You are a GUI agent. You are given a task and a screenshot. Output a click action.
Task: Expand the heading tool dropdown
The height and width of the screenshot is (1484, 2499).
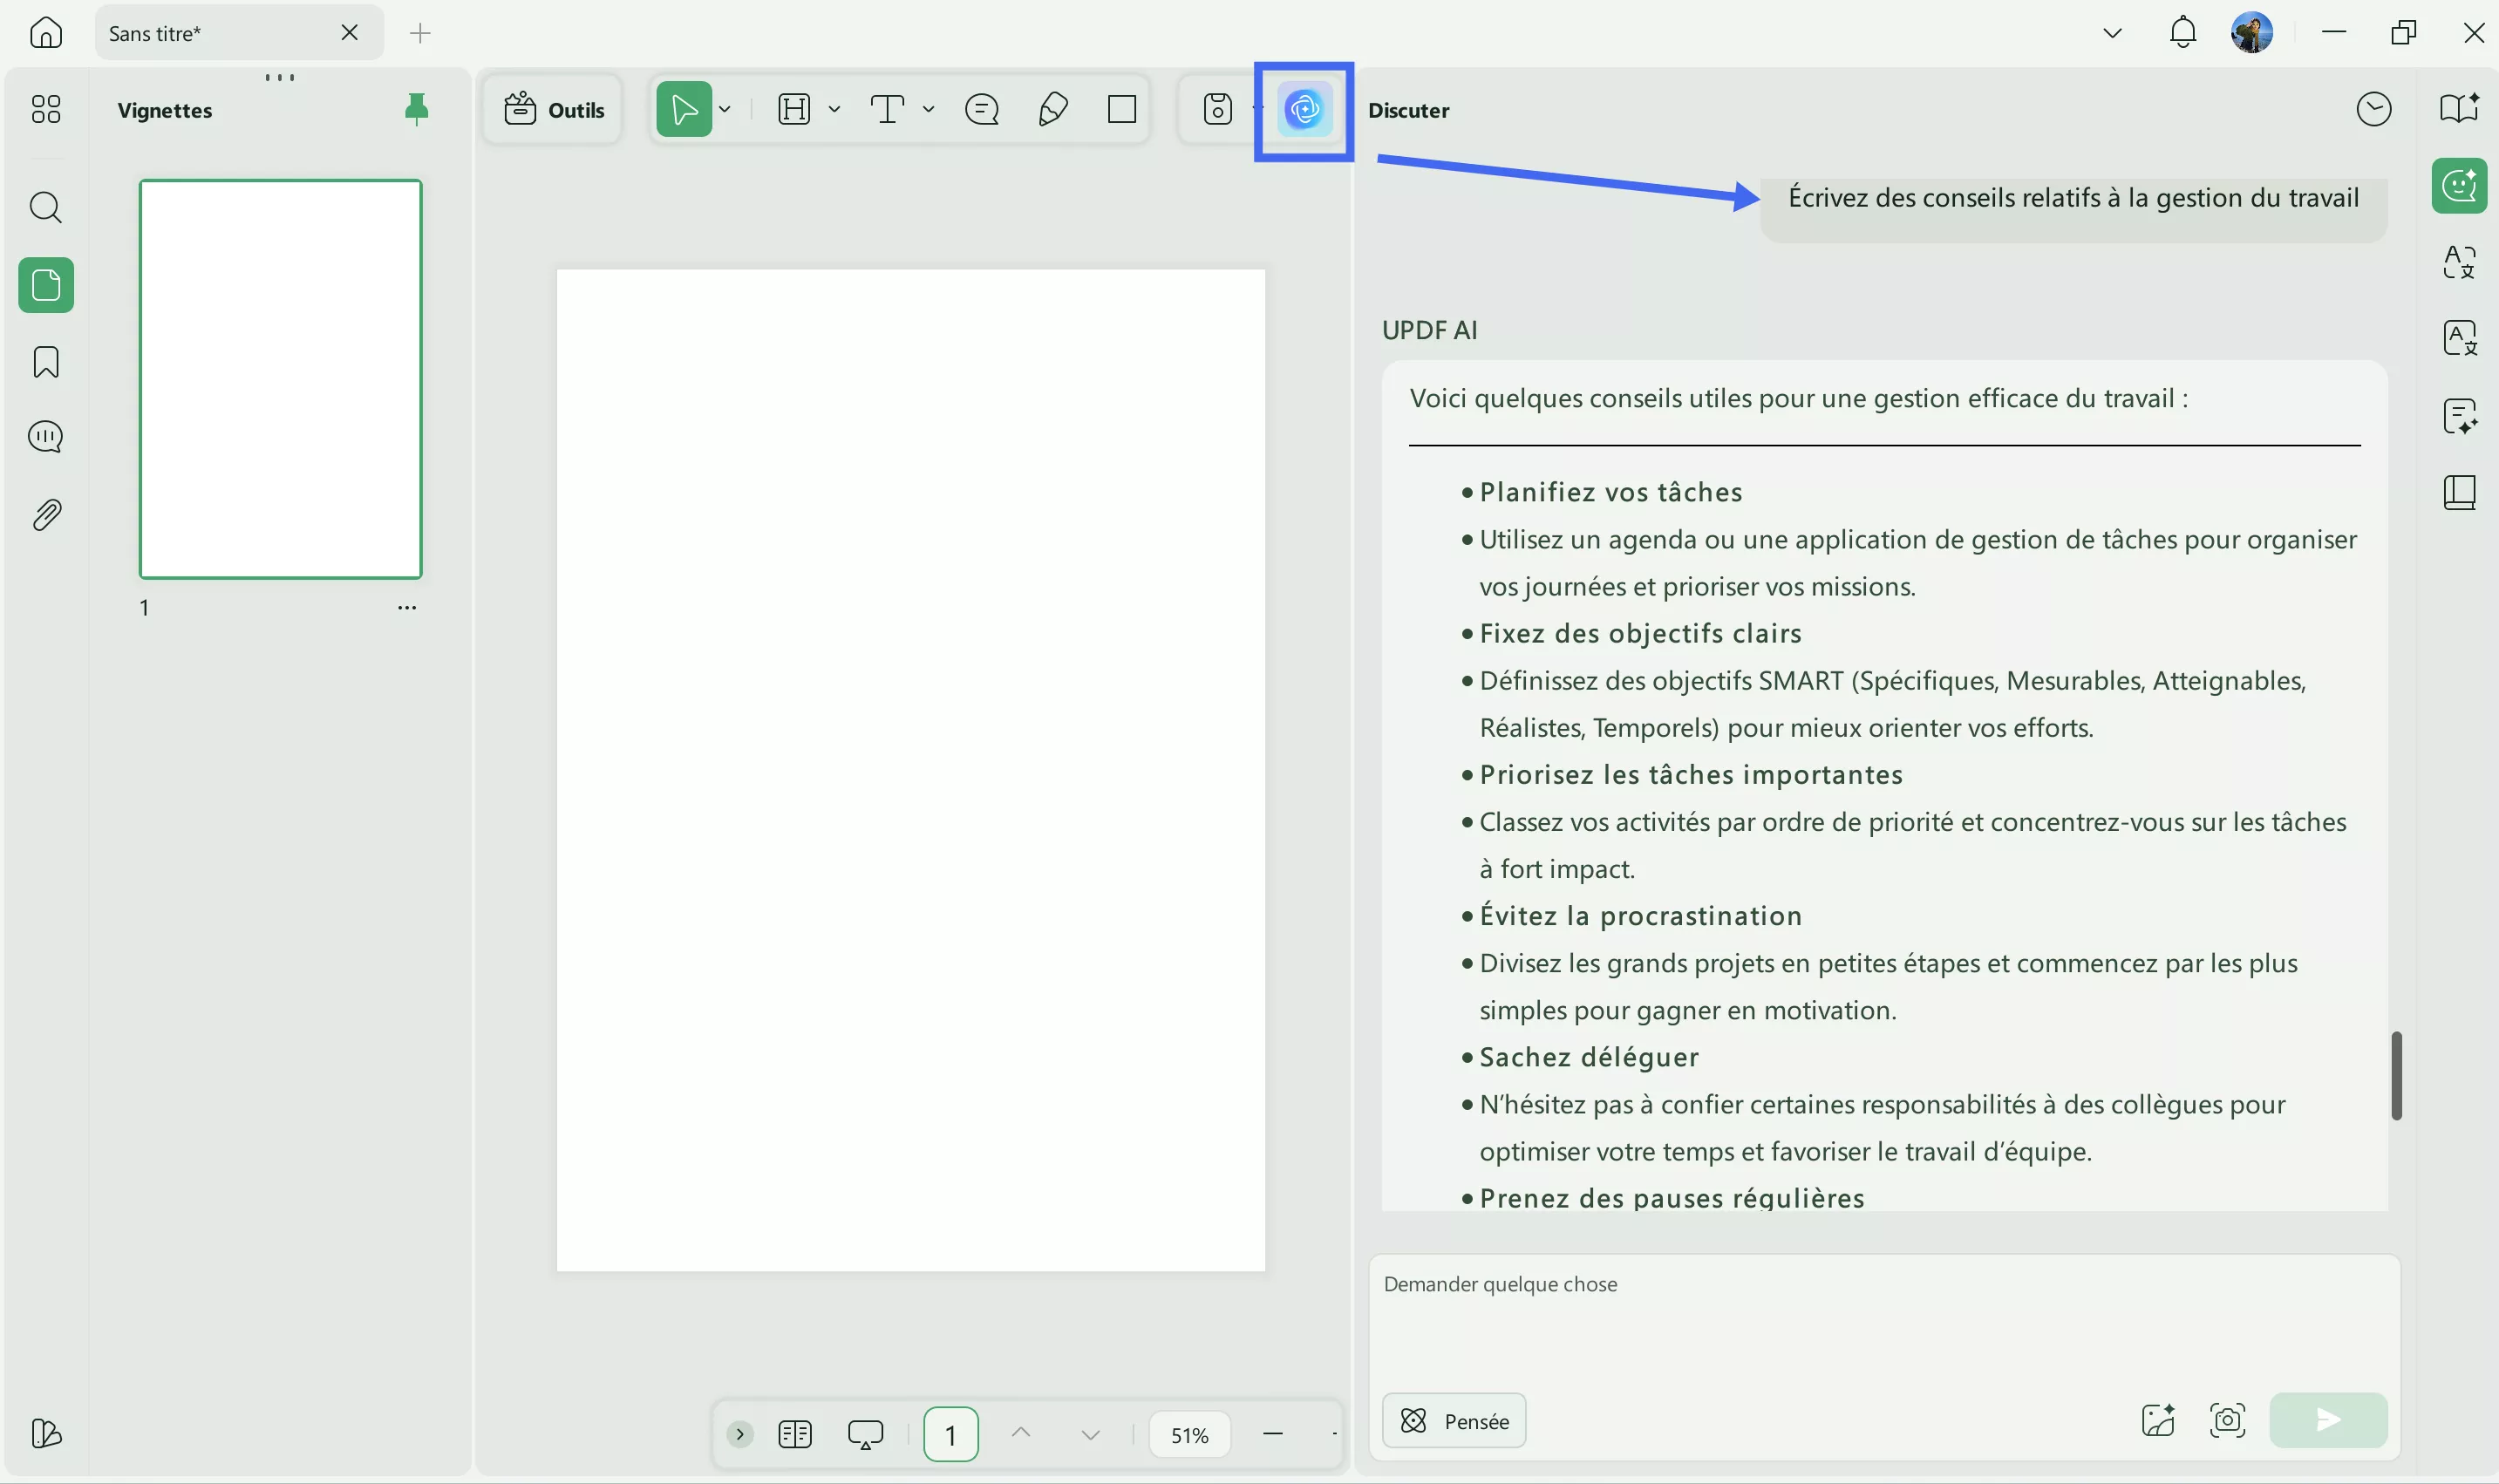point(834,110)
